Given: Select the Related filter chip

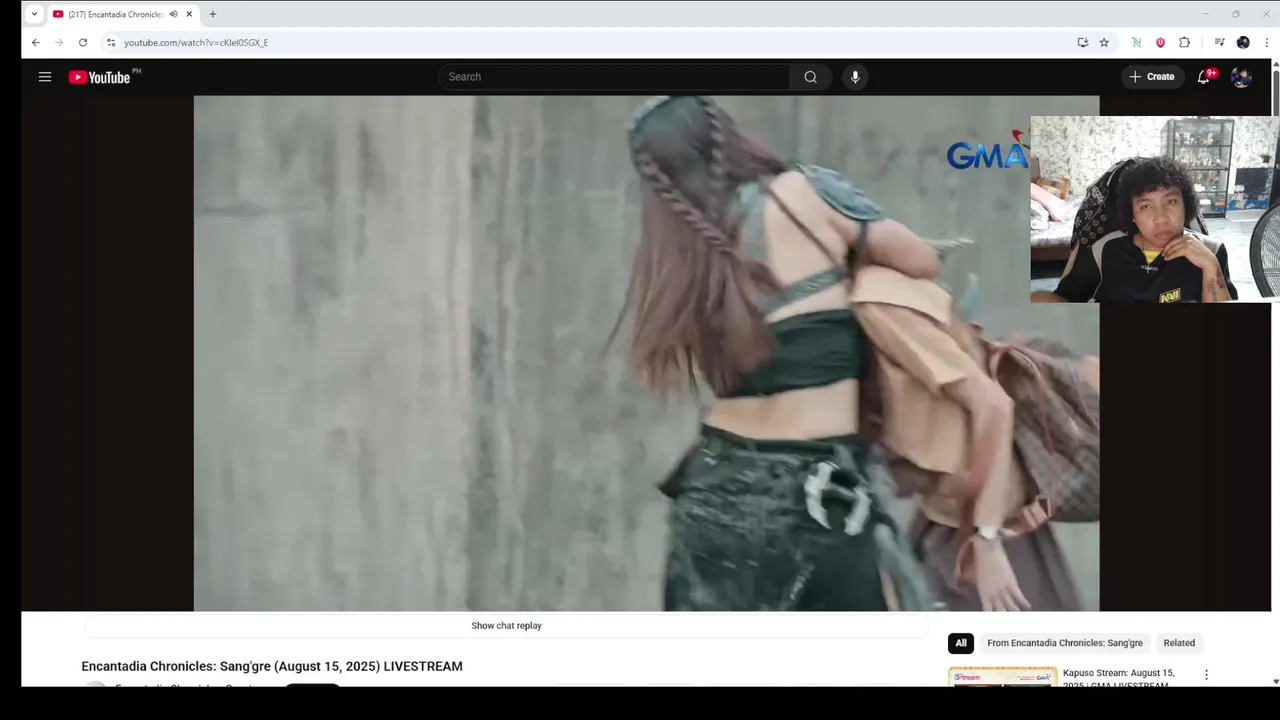Looking at the screenshot, I should tap(1179, 643).
